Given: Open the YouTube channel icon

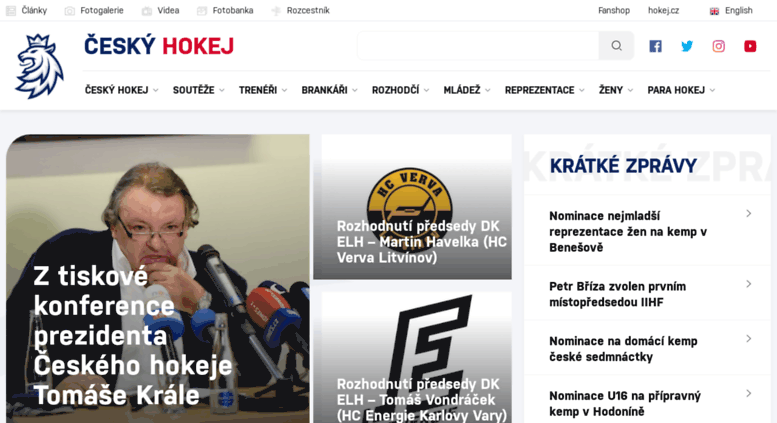Looking at the screenshot, I should point(750,46).
